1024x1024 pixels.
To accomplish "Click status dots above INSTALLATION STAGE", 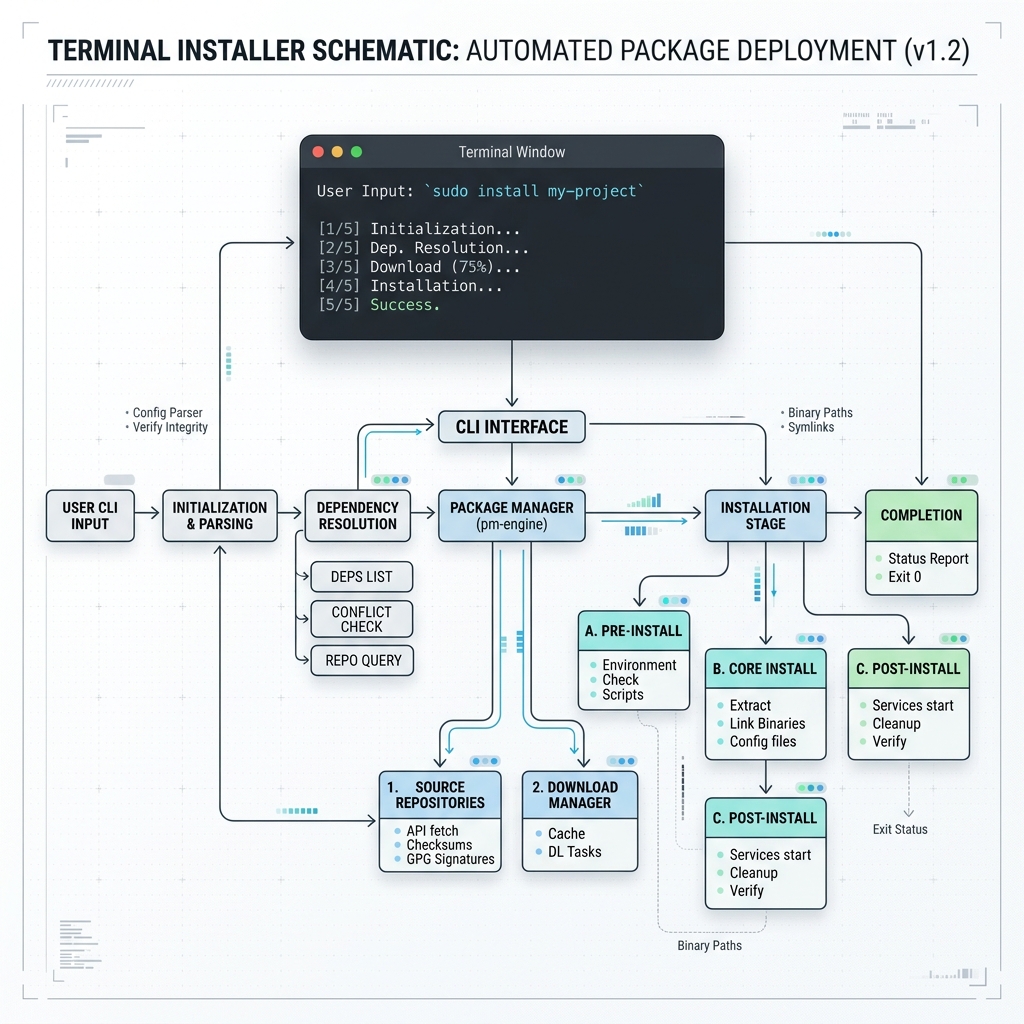I will click(x=807, y=480).
